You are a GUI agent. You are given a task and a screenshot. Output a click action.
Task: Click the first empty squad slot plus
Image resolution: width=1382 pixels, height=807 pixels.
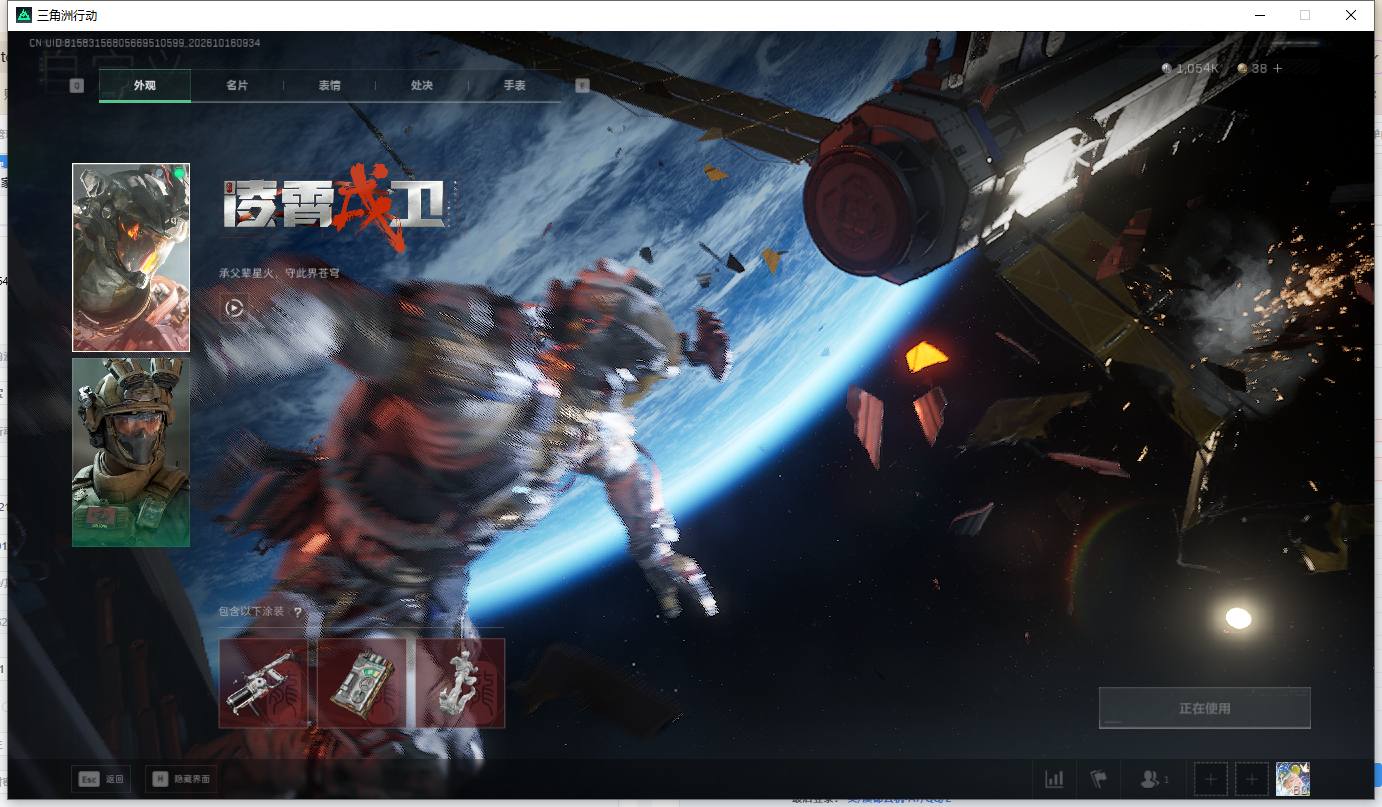pos(1211,779)
